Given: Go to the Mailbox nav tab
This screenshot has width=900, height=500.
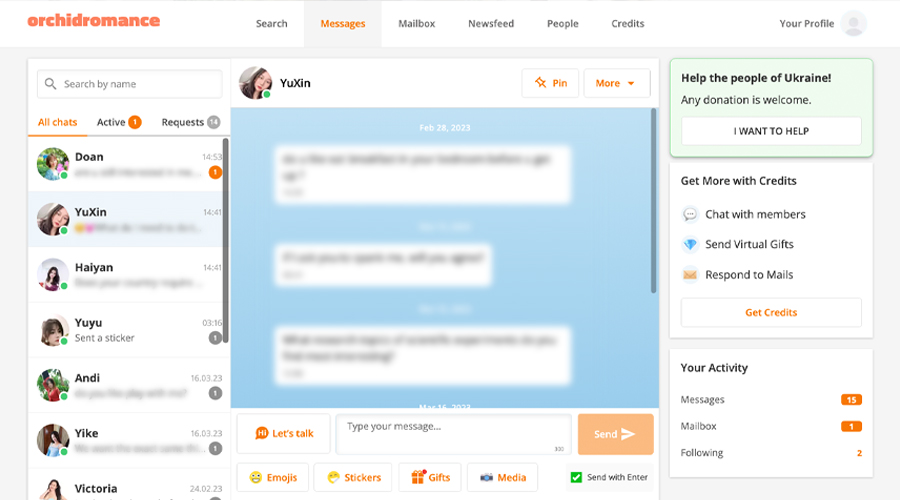Looking at the screenshot, I should point(417,24).
